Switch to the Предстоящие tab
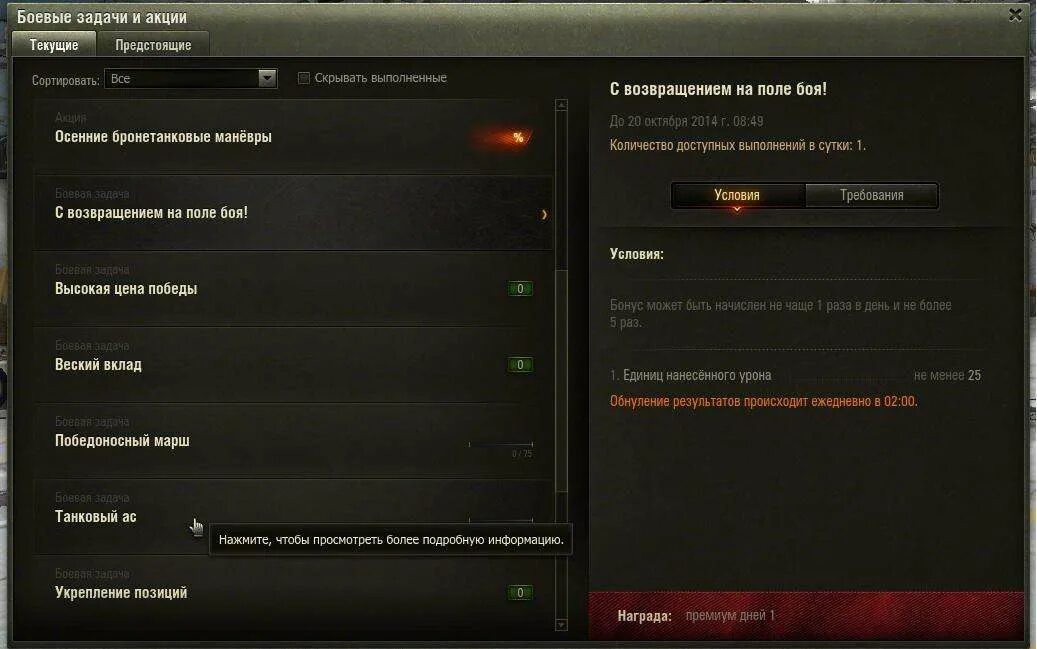Screen dimensions: 1037x649 coord(153,45)
